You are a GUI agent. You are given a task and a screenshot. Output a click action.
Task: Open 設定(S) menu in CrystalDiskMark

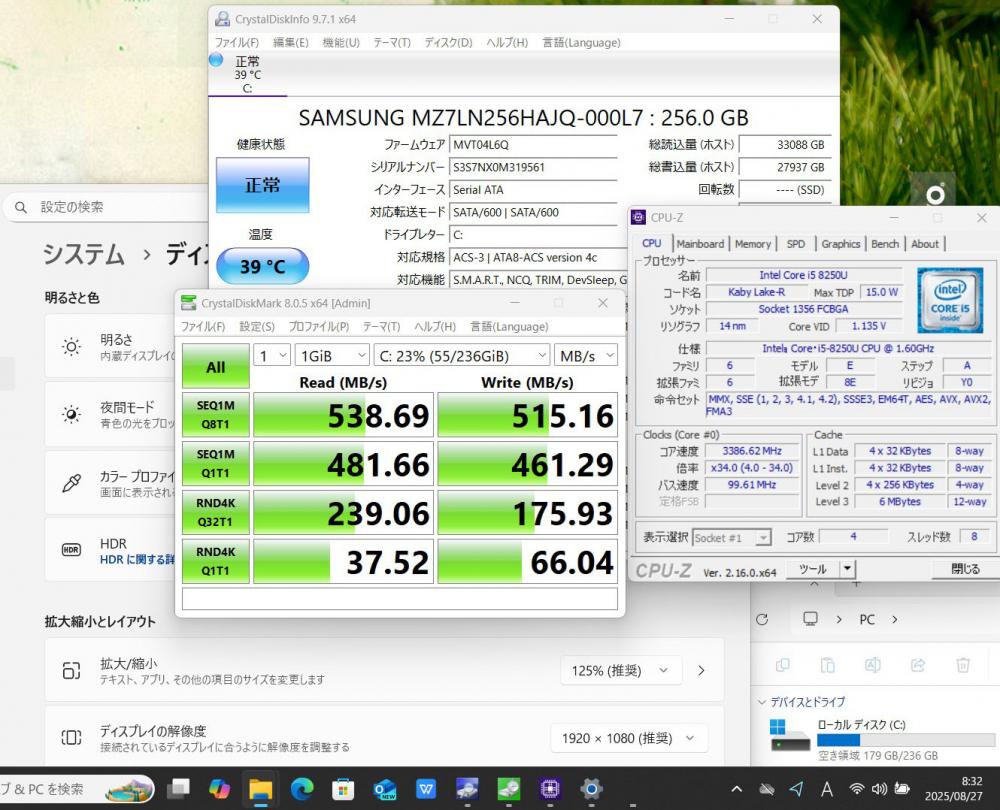257,326
